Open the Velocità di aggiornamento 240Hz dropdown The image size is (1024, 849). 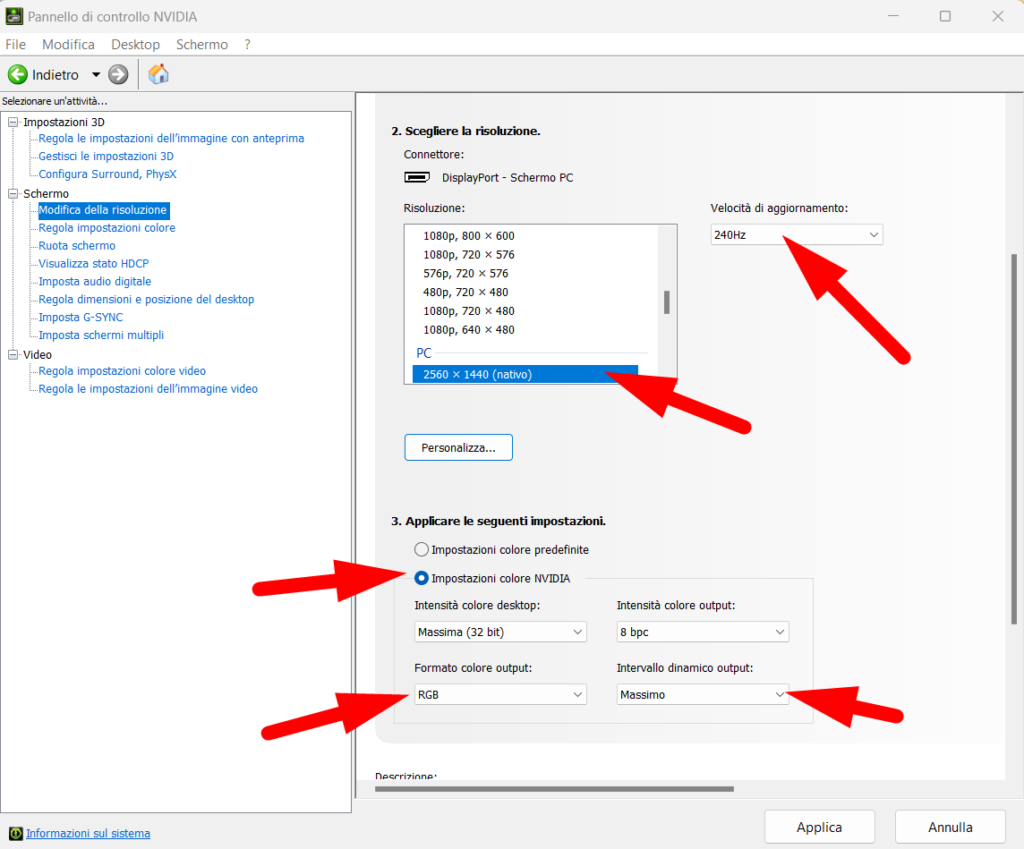797,234
